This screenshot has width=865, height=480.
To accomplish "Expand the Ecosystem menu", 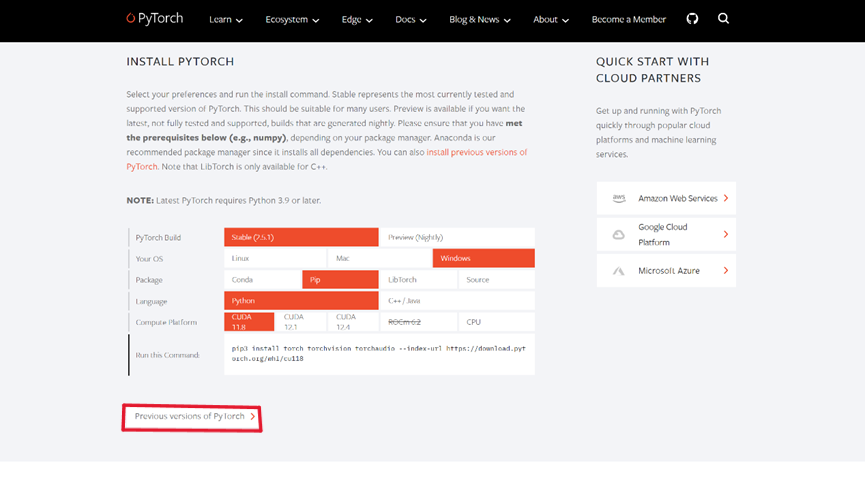I will [292, 19].
